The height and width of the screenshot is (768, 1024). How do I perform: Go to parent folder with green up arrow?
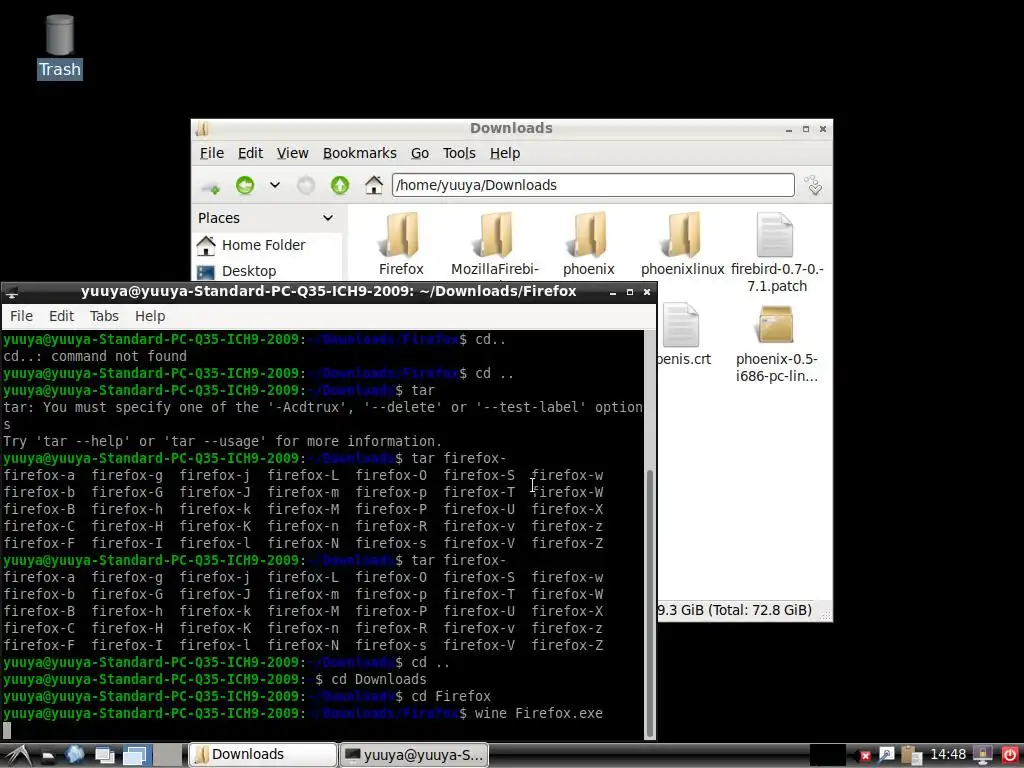pos(340,185)
